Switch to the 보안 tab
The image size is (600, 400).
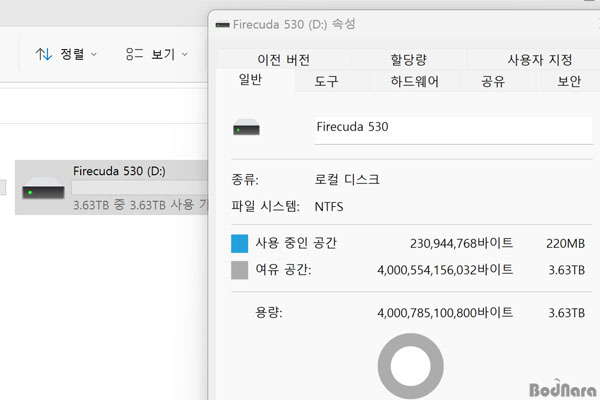(569, 81)
